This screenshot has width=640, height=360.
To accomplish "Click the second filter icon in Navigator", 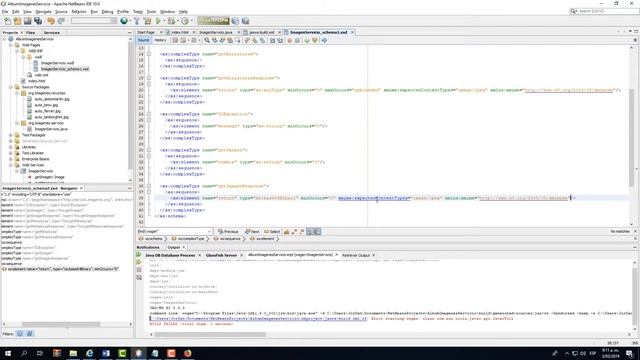I will 29,333.
